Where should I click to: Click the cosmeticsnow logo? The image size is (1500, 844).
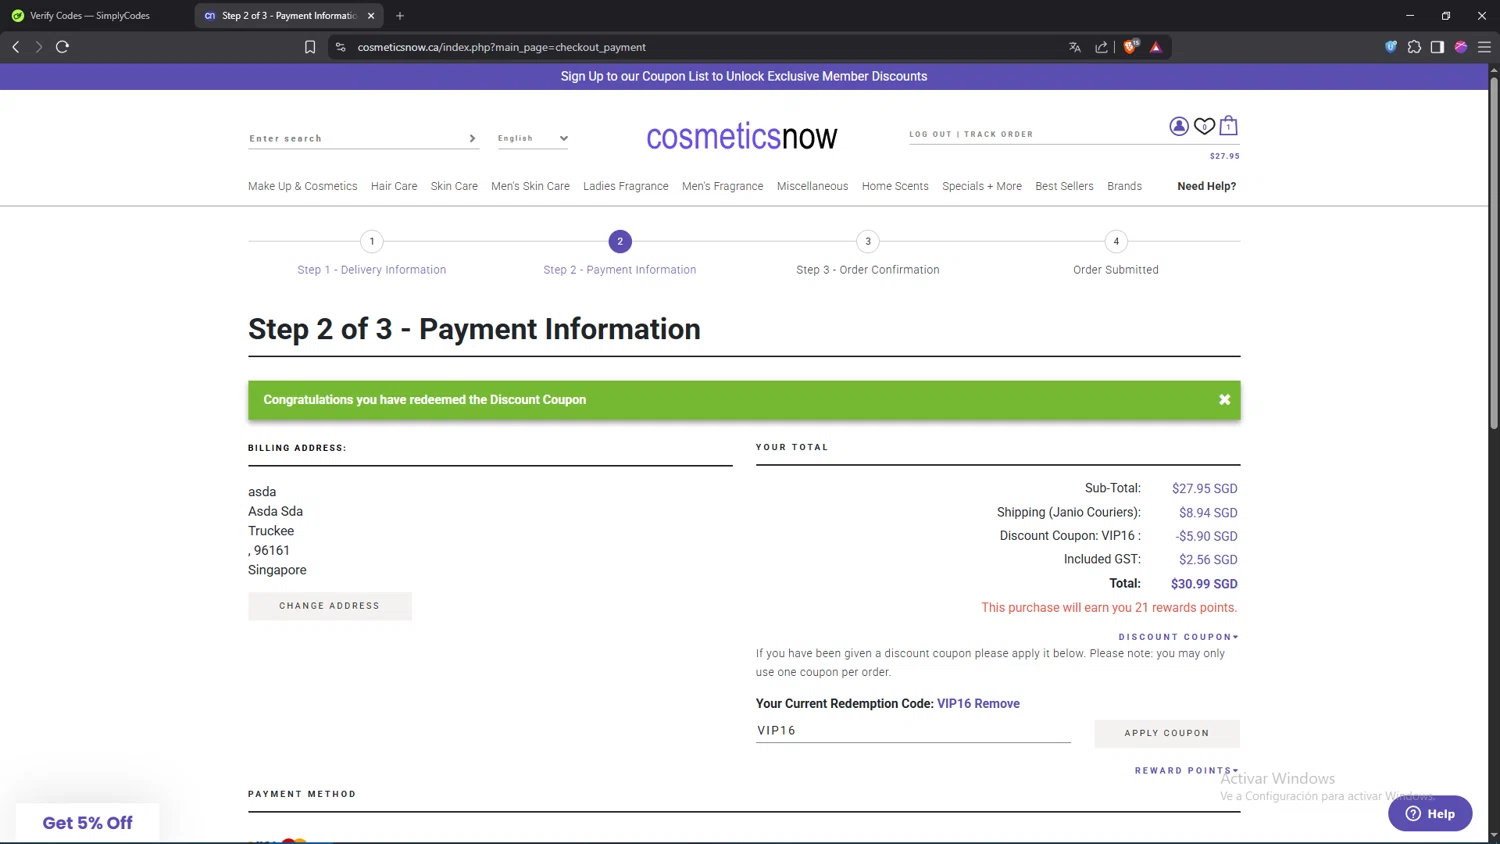tap(741, 137)
